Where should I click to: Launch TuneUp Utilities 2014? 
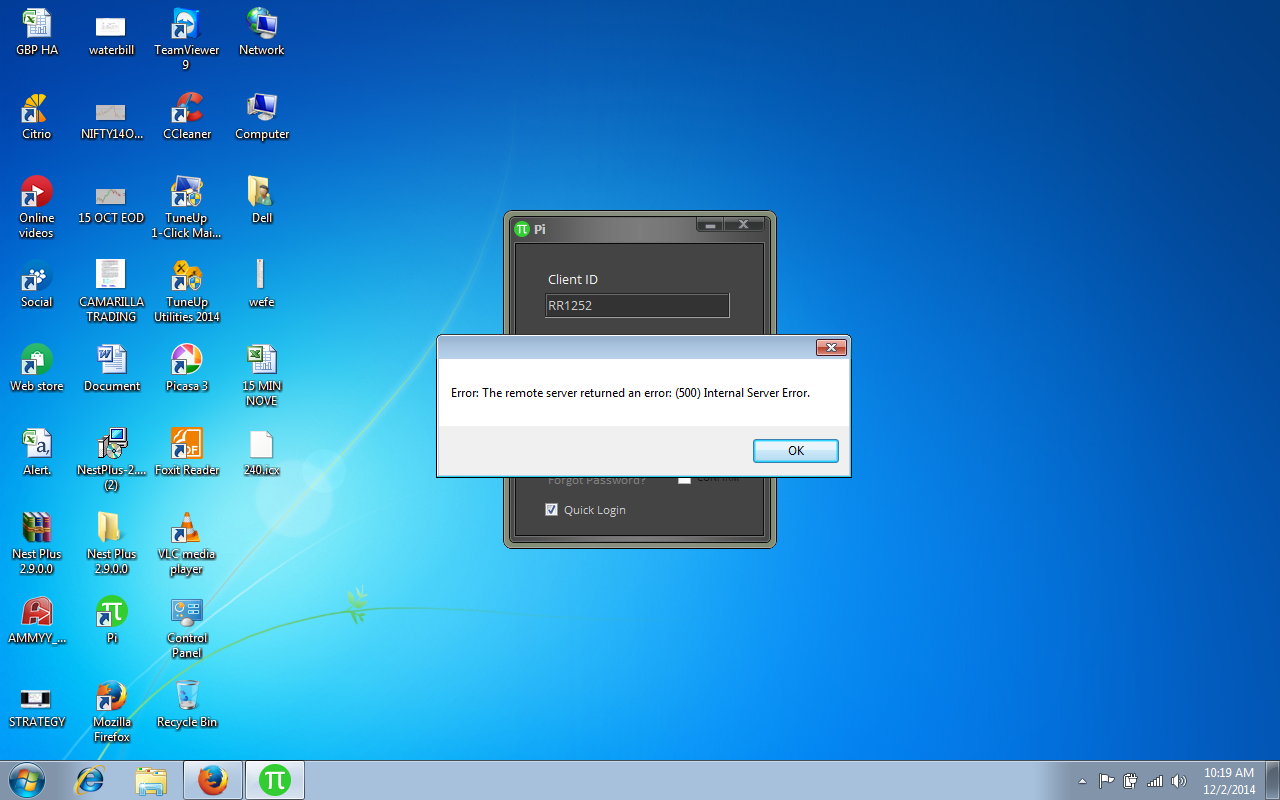click(187, 292)
